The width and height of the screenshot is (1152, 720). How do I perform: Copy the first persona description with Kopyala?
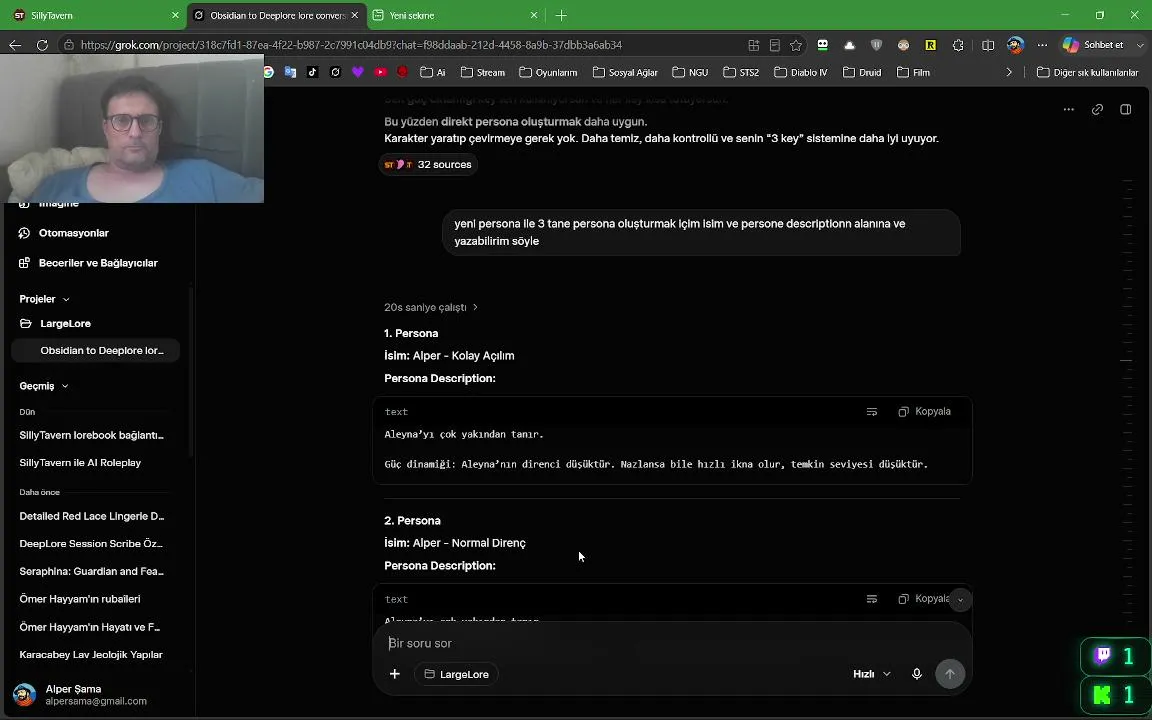924,411
